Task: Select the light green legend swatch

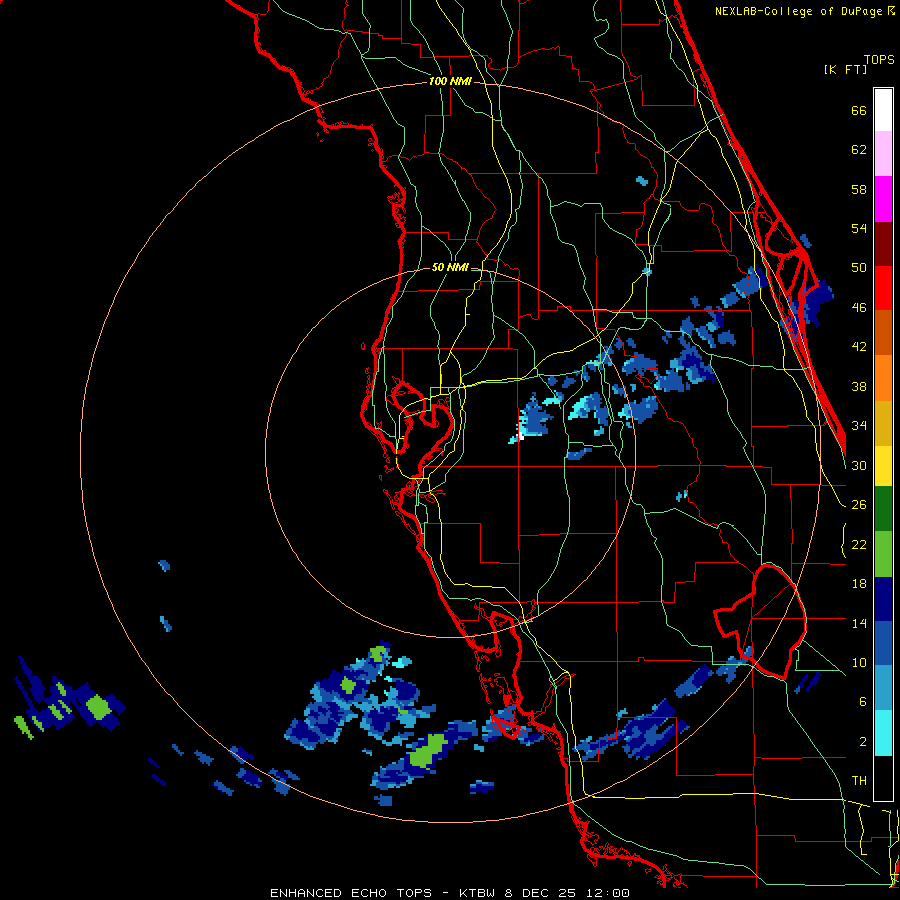Action: tap(883, 554)
